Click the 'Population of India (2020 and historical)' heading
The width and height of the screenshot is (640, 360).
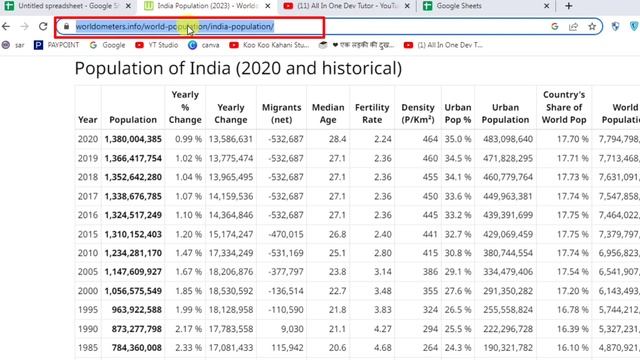[x=238, y=68]
